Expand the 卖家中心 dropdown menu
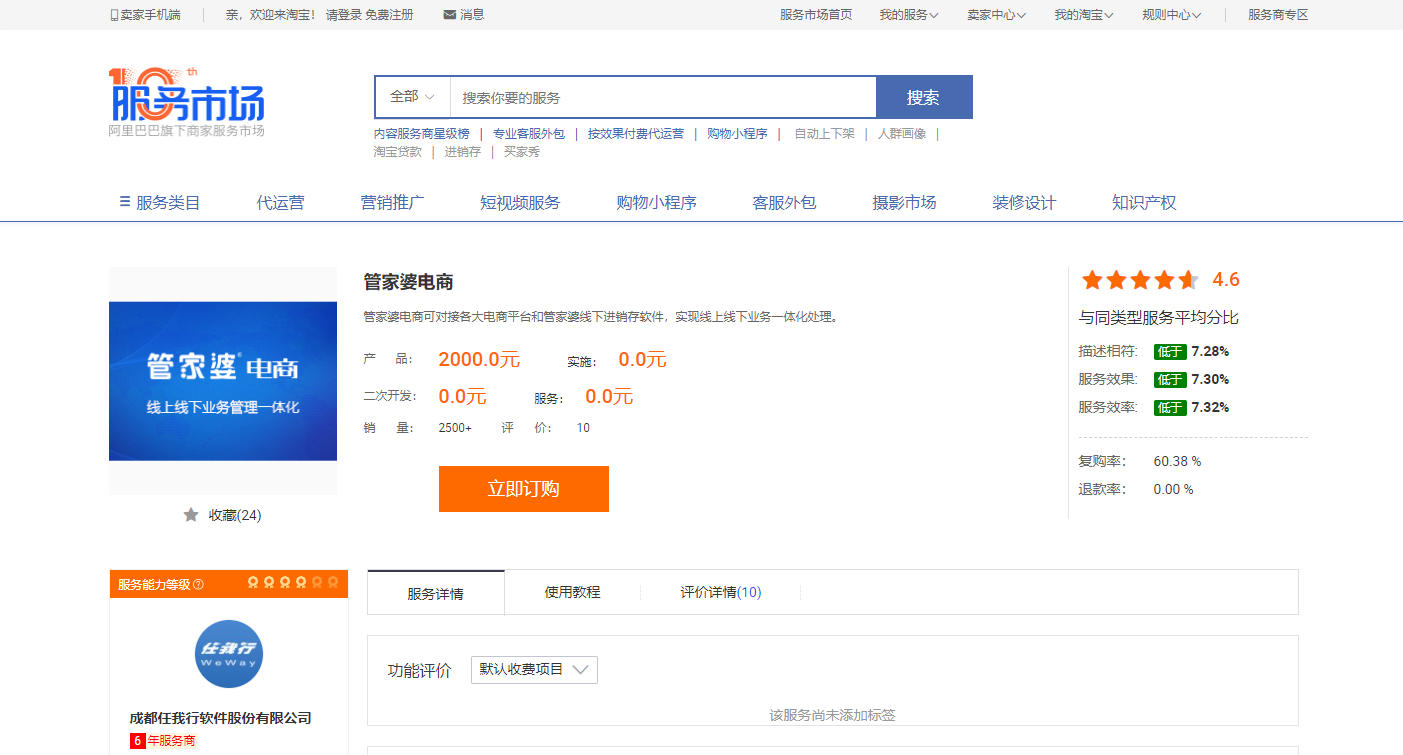The width and height of the screenshot is (1403, 755). tap(997, 15)
